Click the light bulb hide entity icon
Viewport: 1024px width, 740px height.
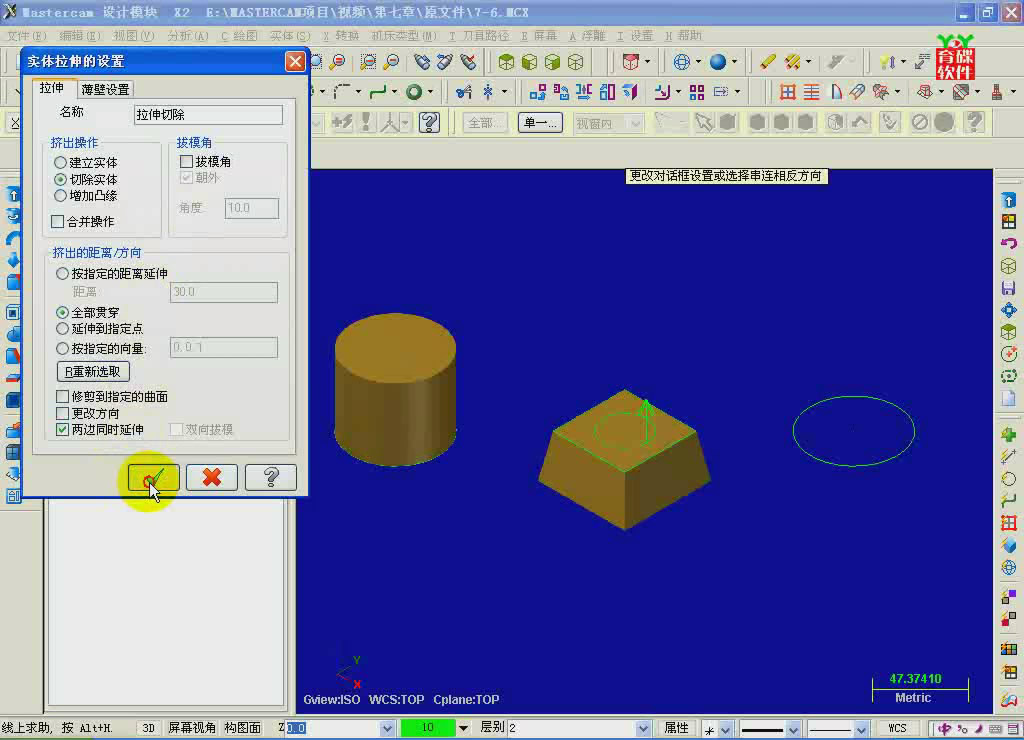pos(886,62)
